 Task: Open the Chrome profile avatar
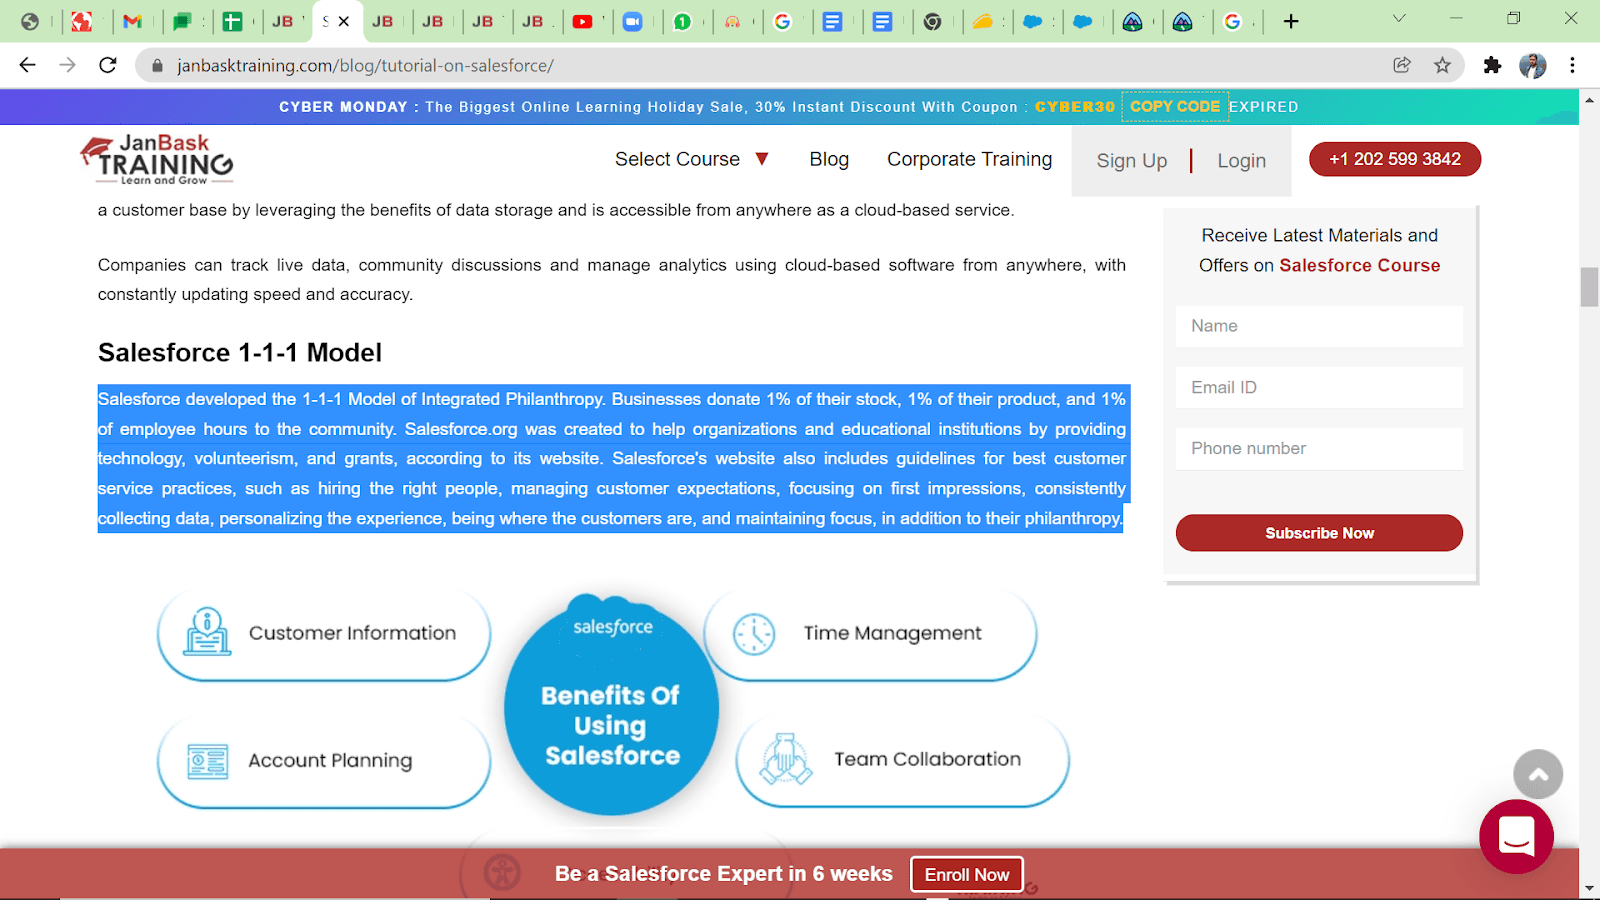(1532, 65)
